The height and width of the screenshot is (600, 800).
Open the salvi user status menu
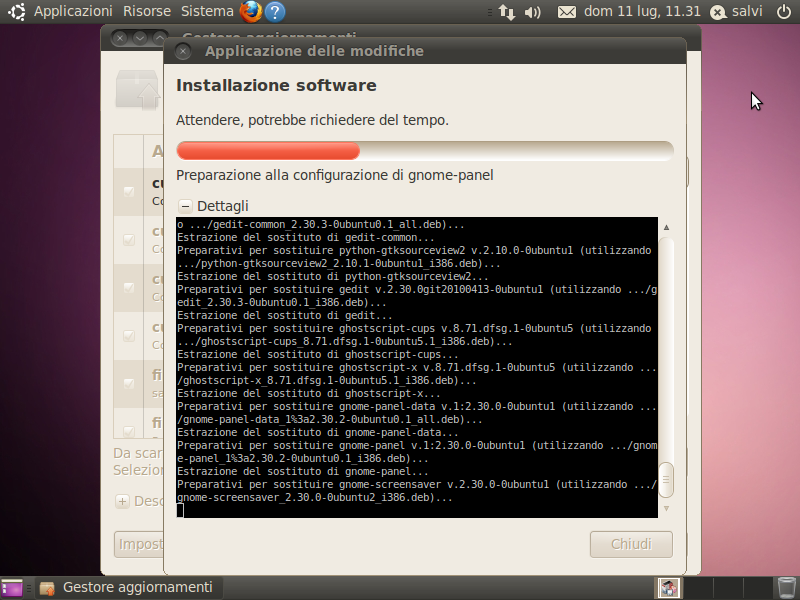736,11
